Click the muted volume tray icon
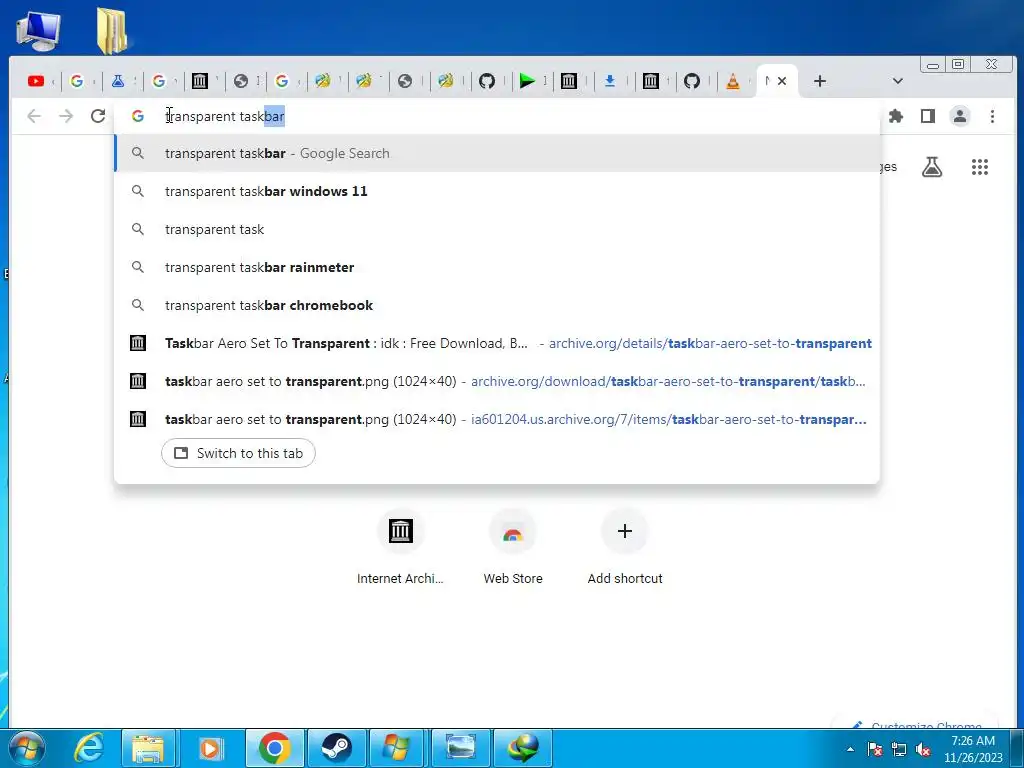Viewport: 1024px width, 768px height. click(923, 749)
